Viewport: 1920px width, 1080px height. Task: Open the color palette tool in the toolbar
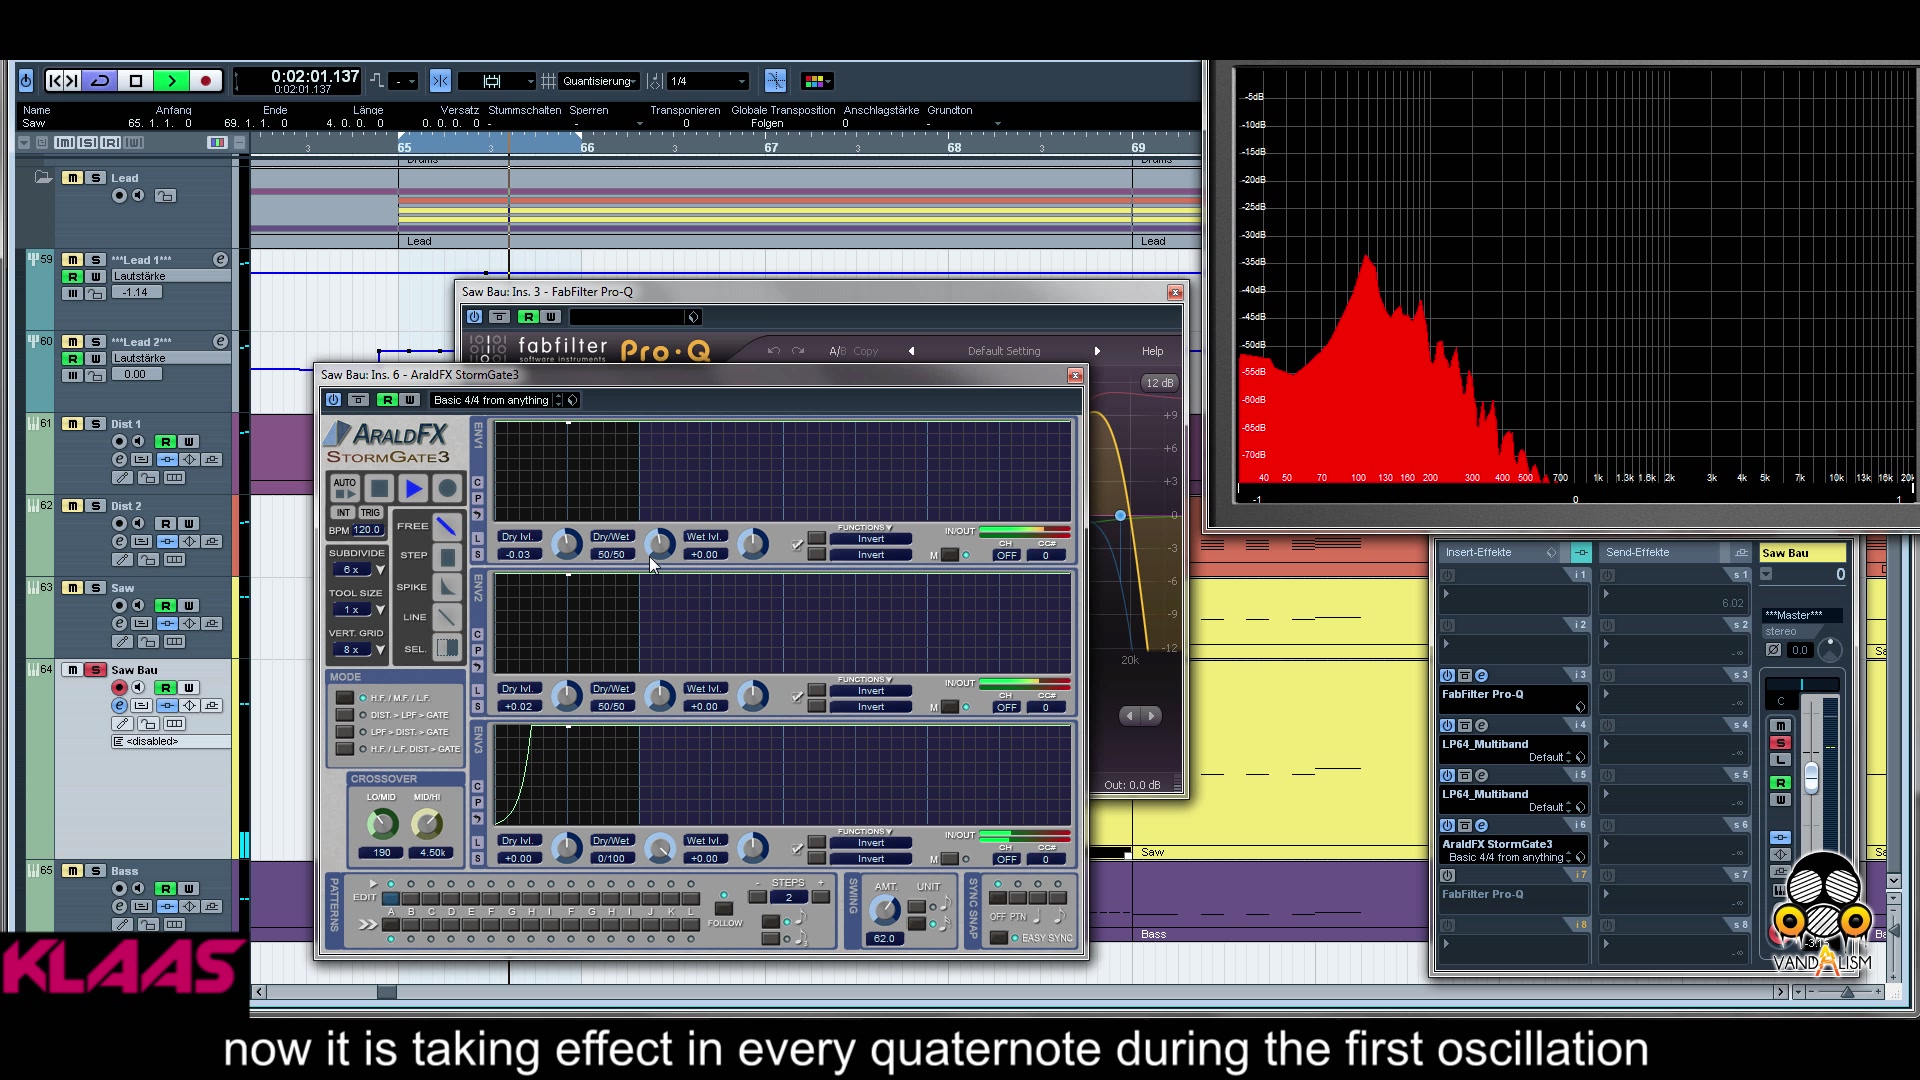(x=815, y=81)
